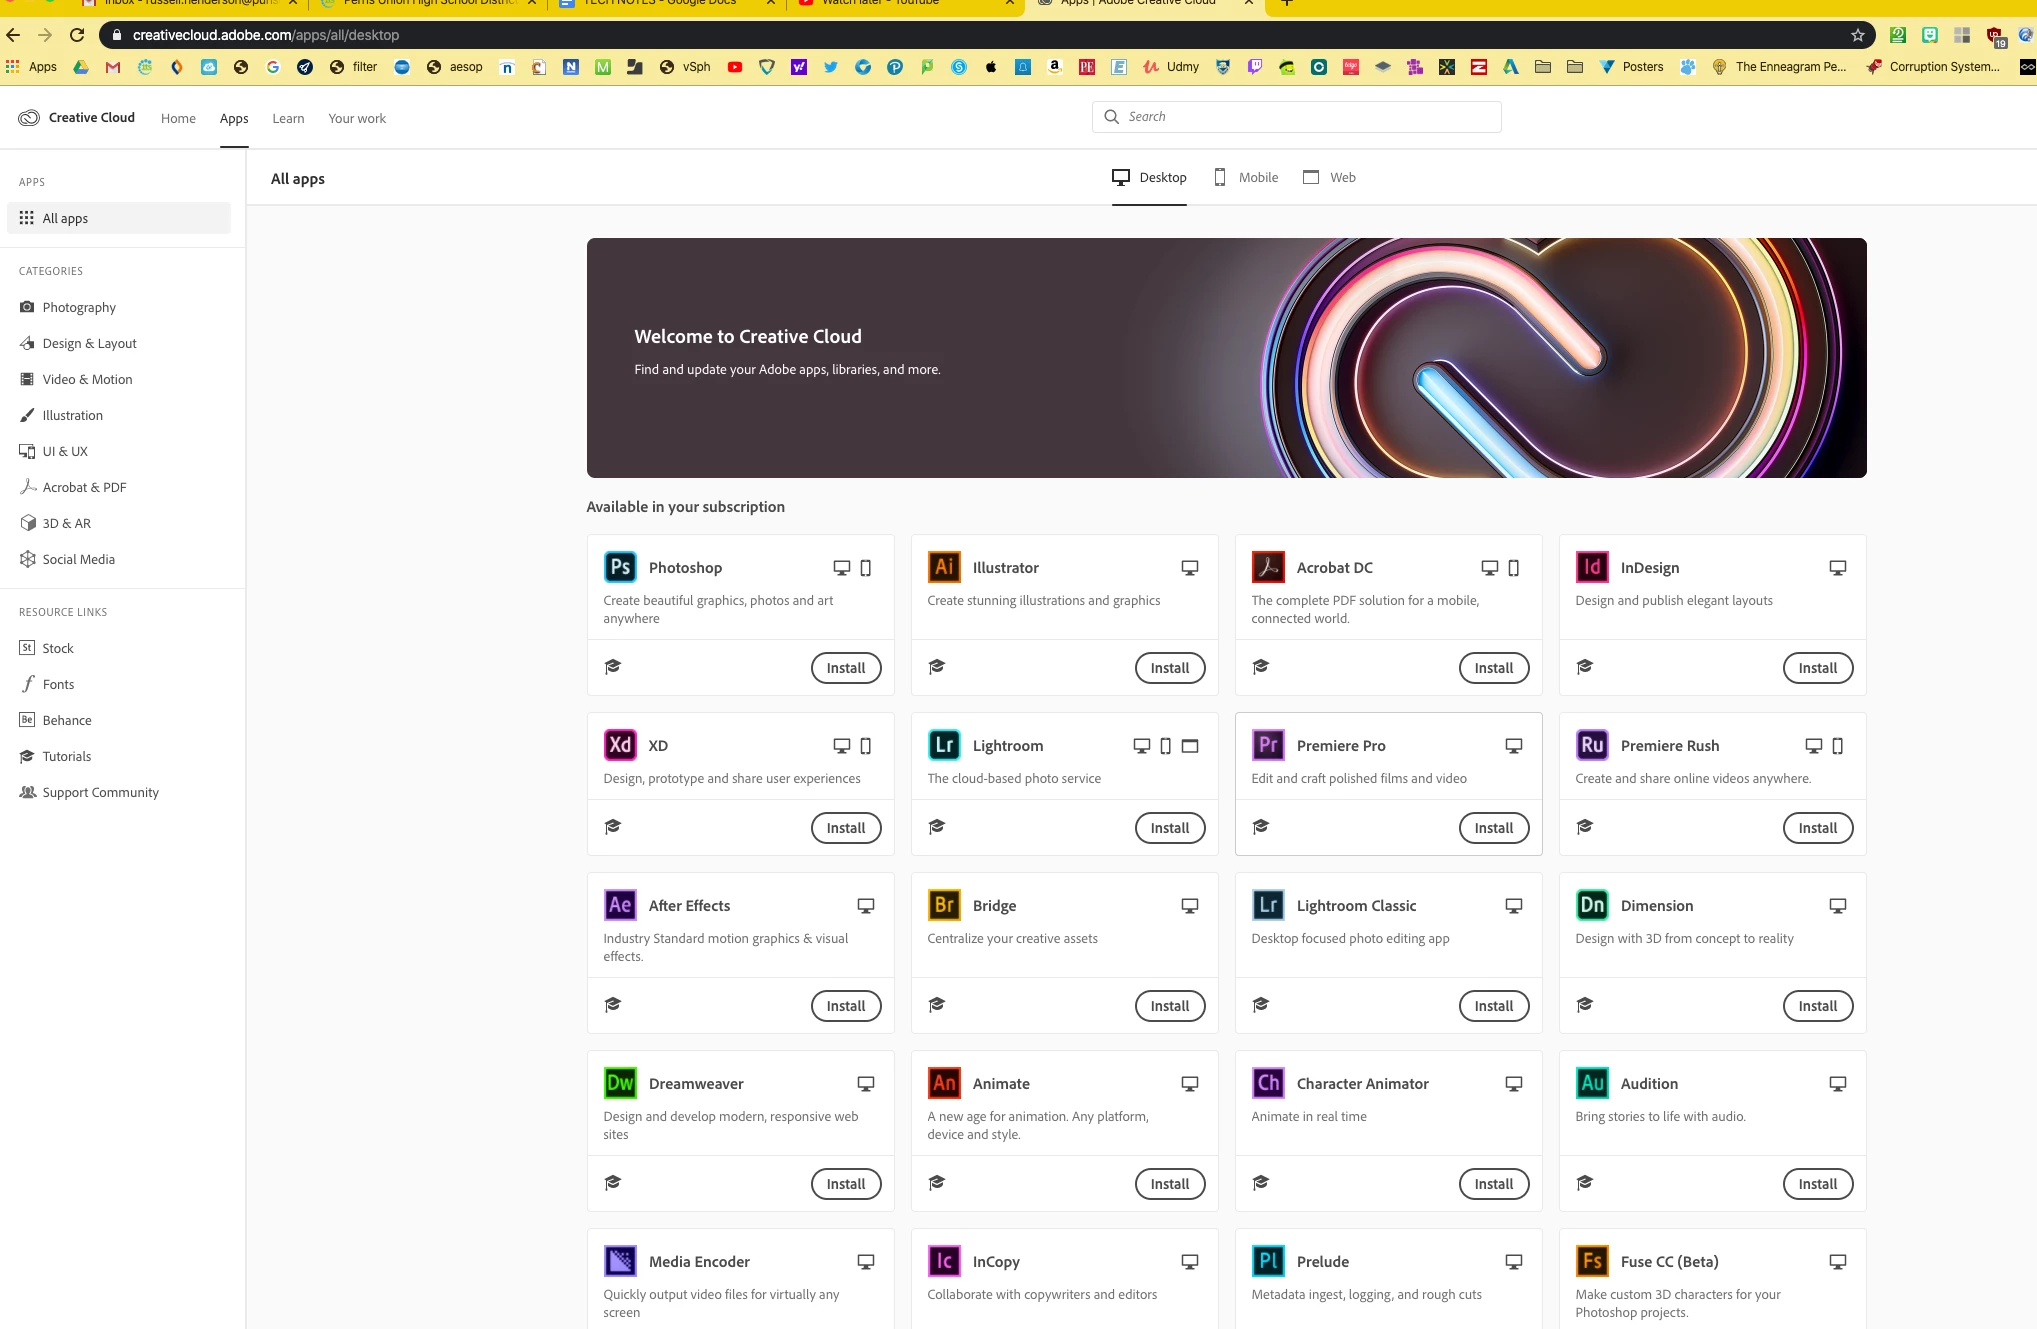This screenshot has width=2037, height=1329.
Task: Install Premiere Rush
Action: coord(1817,828)
